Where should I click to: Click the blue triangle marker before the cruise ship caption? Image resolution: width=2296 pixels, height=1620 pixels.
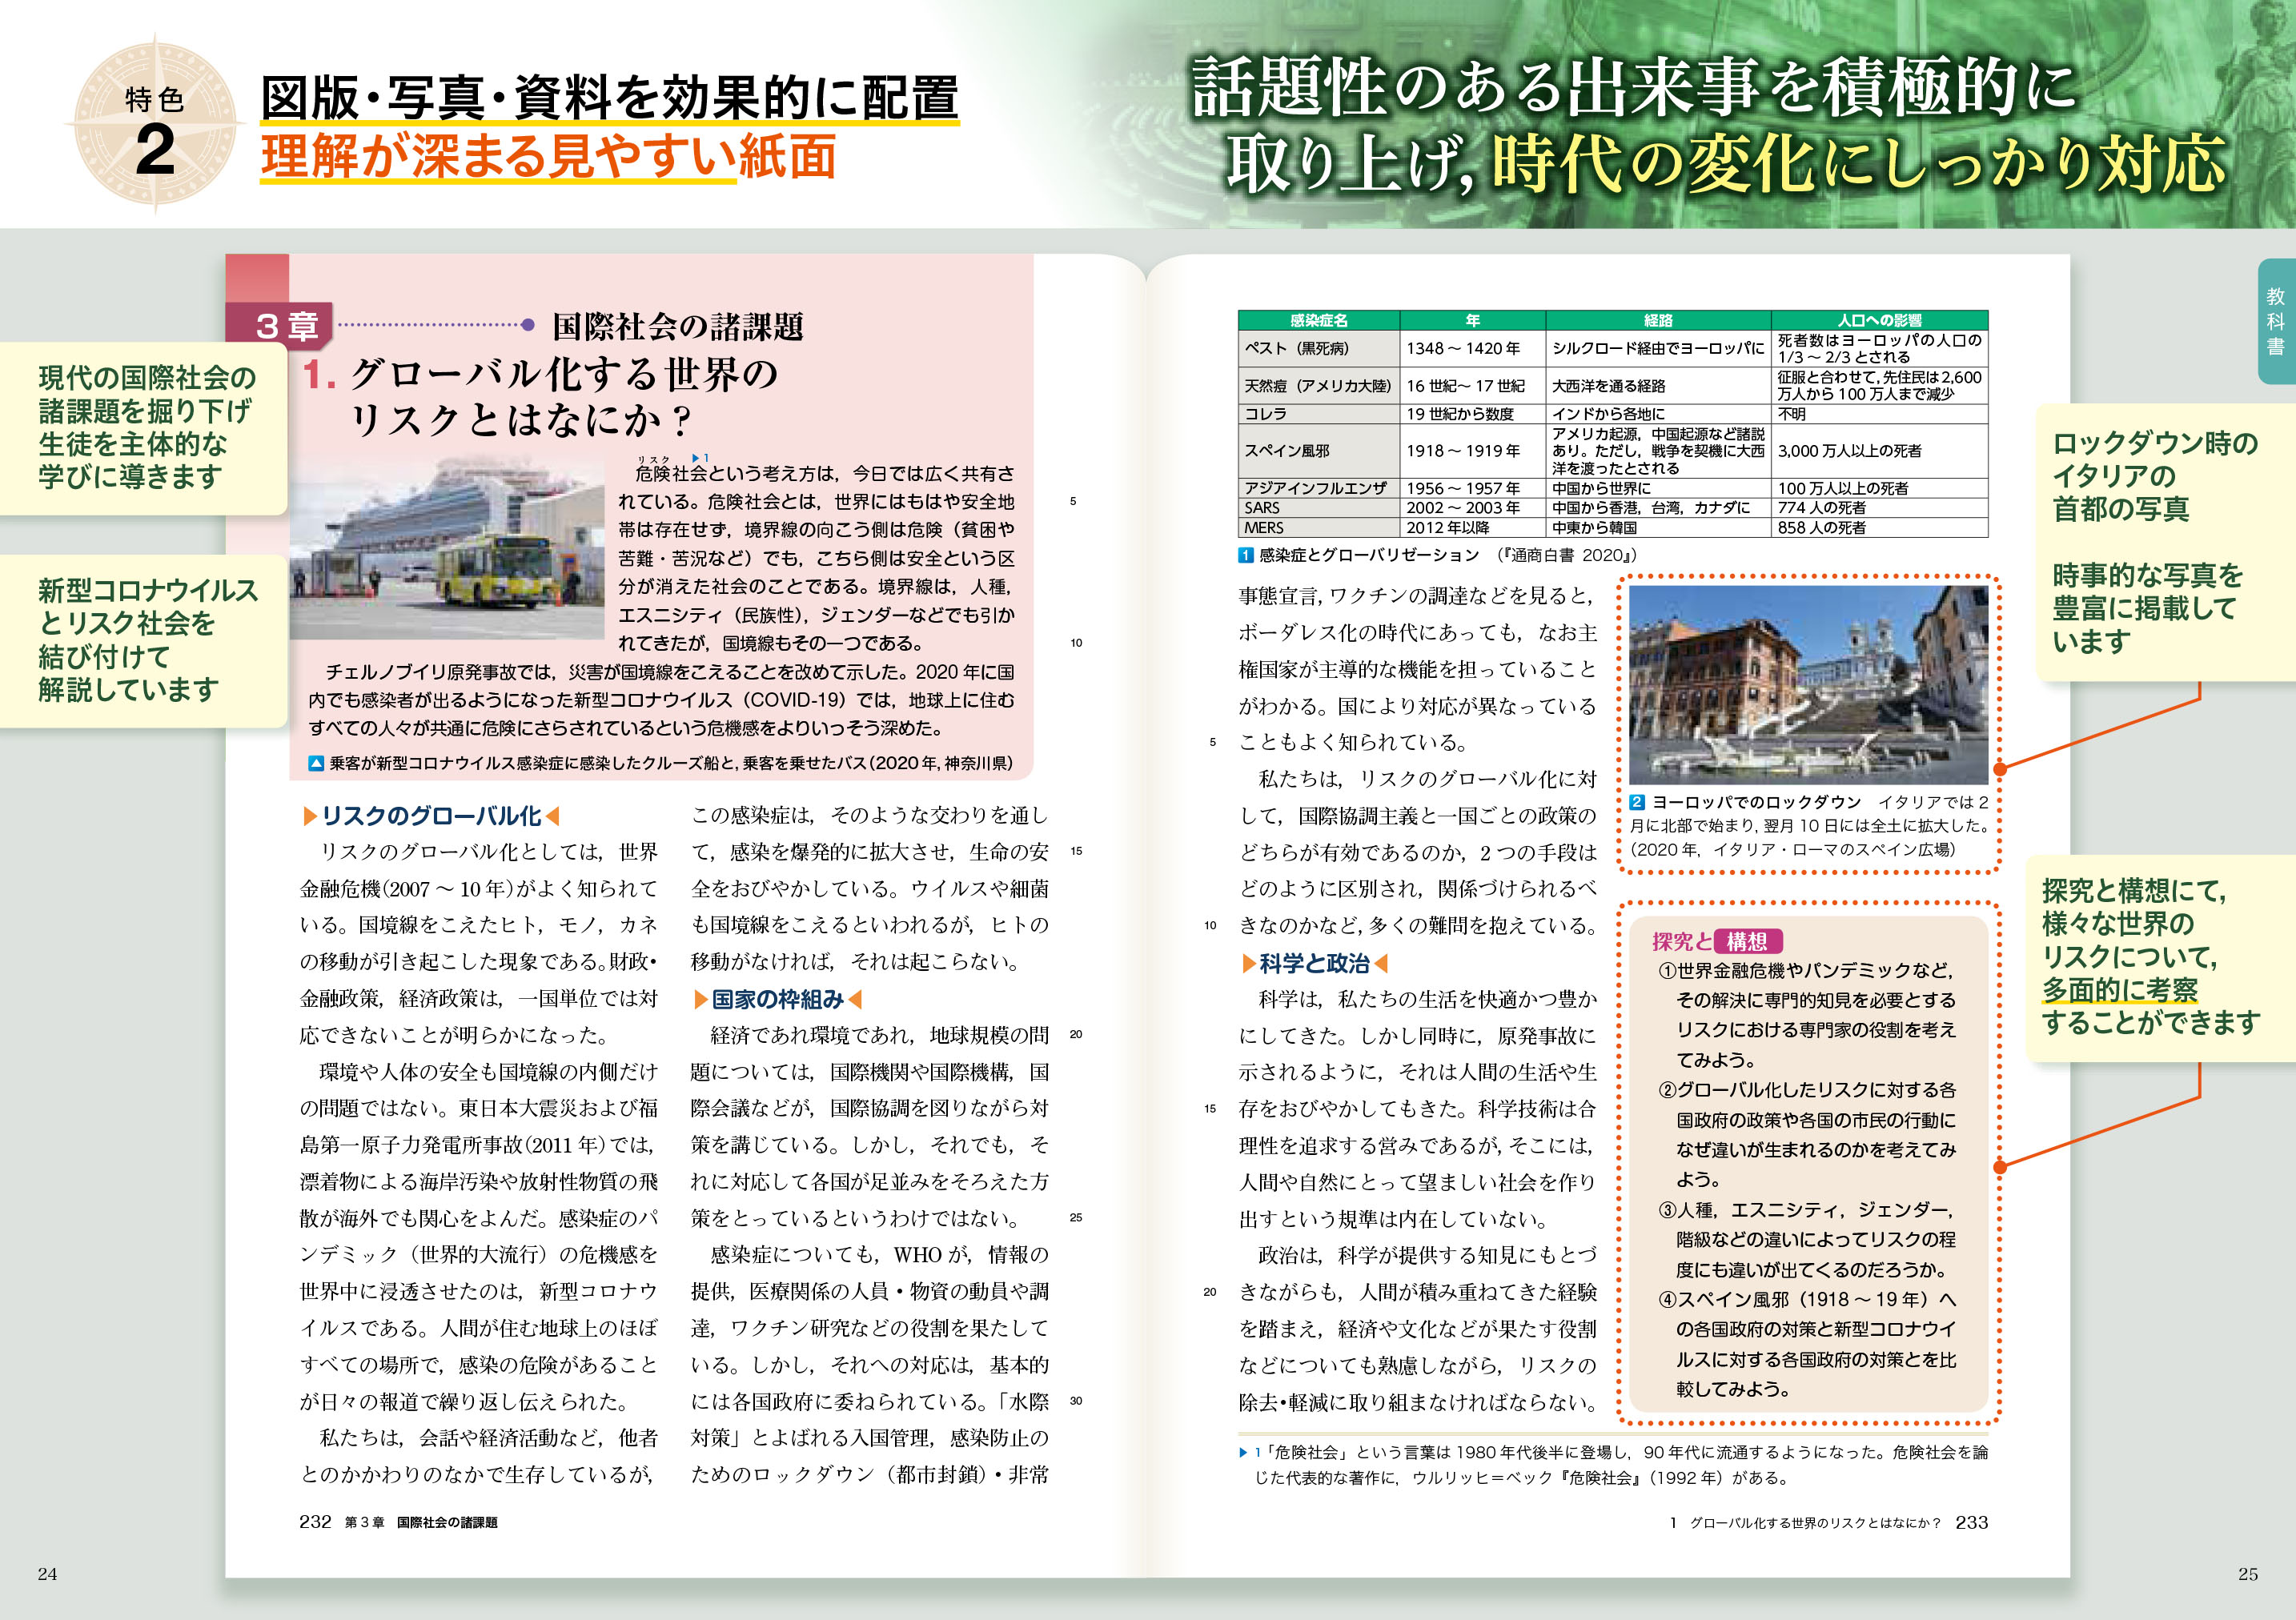[316, 763]
